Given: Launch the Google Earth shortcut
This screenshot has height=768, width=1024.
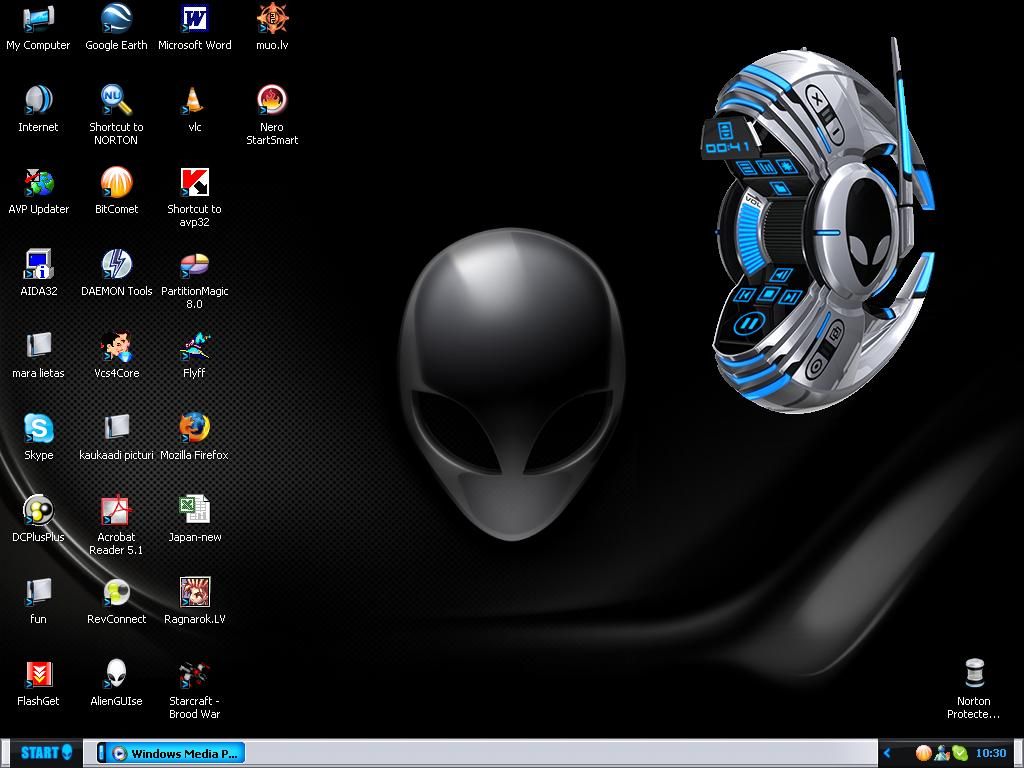Looking at the screenshot, I should (x=116, y=29).
